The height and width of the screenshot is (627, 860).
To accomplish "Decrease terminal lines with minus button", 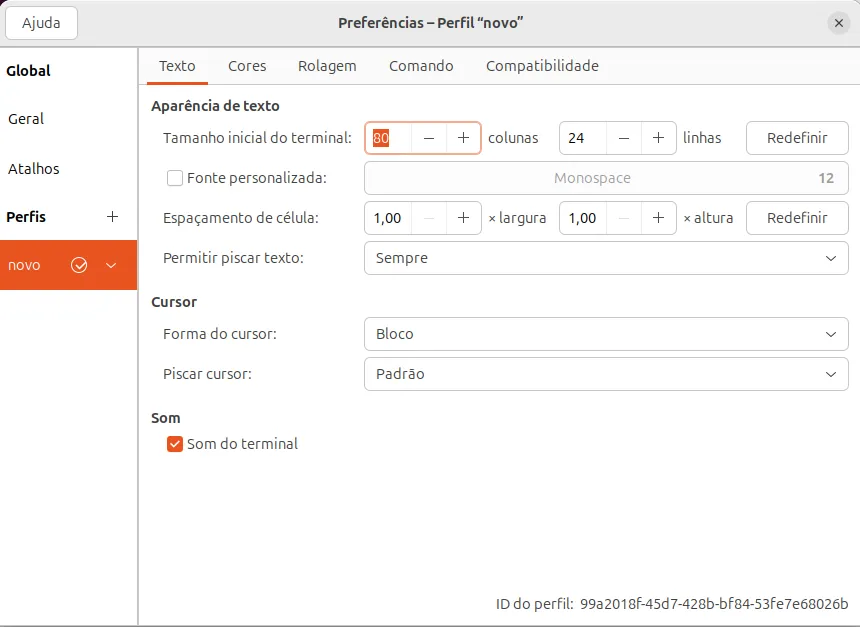I will pyautogui.click(x=624, y=138).
